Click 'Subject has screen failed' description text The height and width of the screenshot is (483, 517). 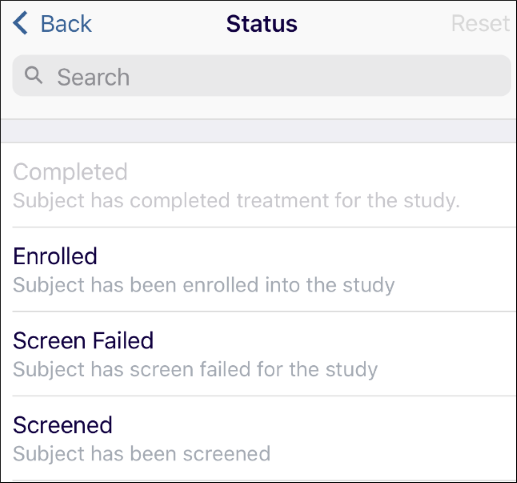point(195,369)
